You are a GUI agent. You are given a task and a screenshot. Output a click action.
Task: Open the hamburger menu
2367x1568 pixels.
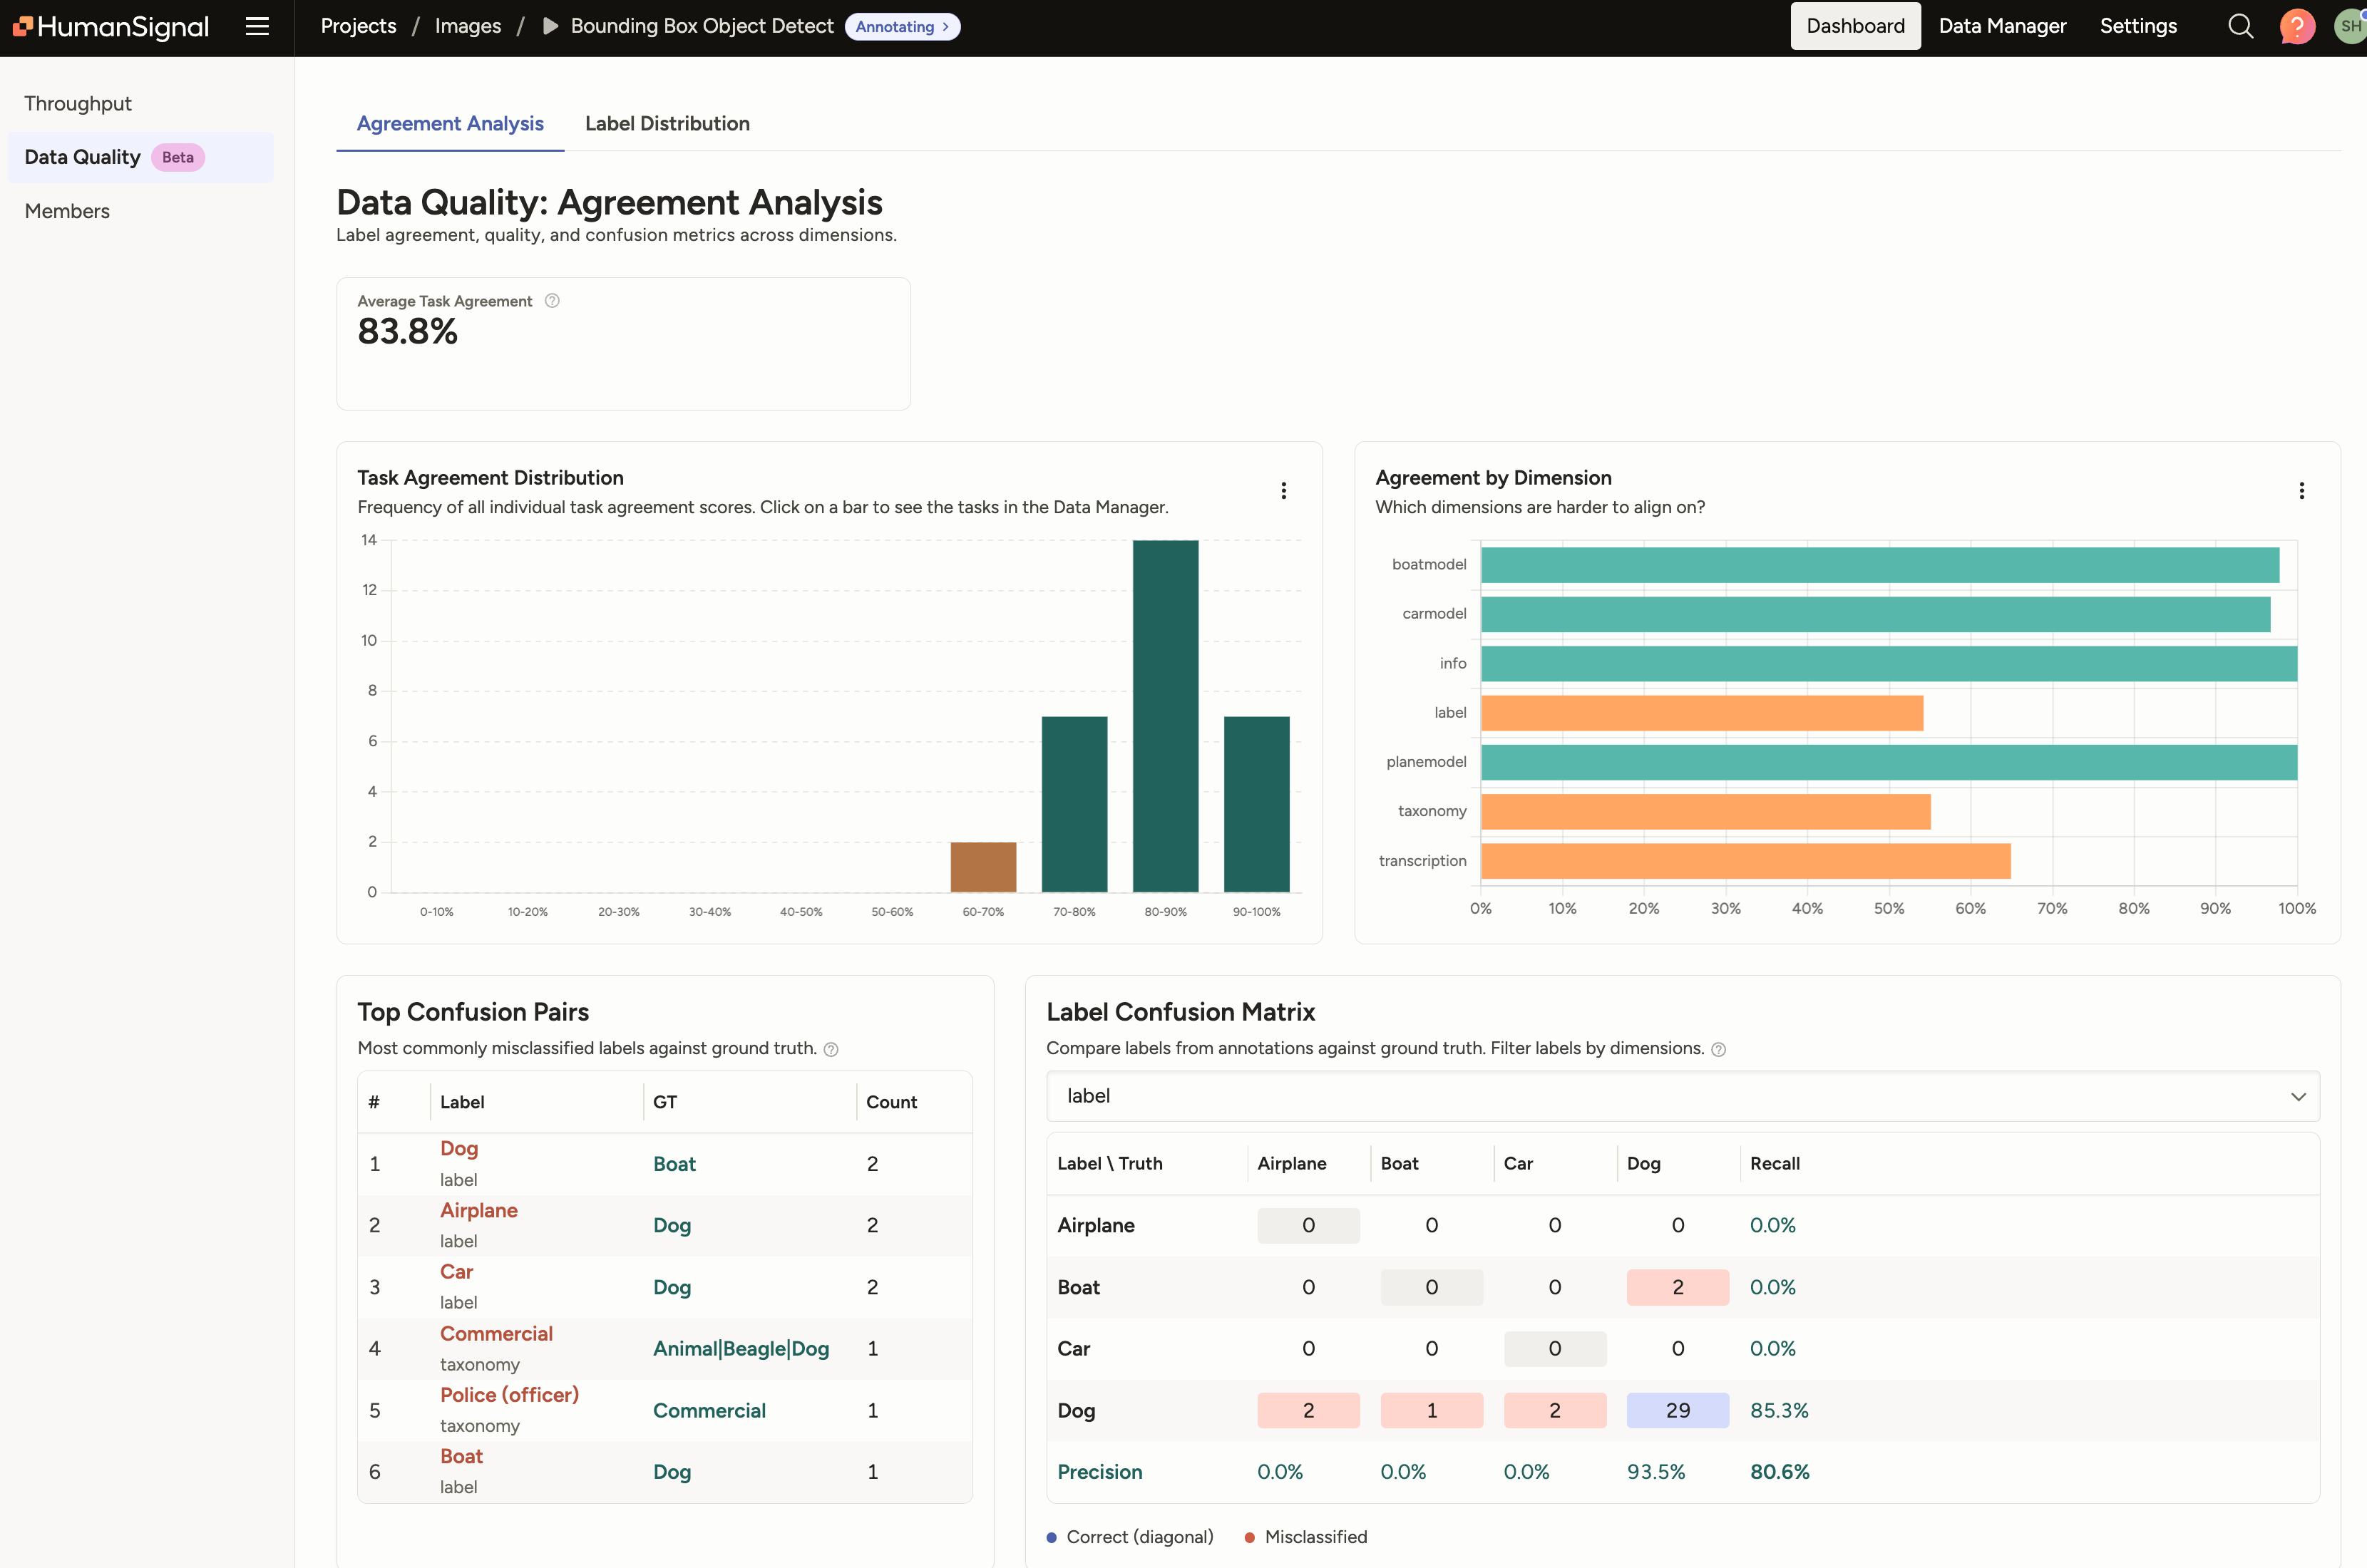coord(257,27)
